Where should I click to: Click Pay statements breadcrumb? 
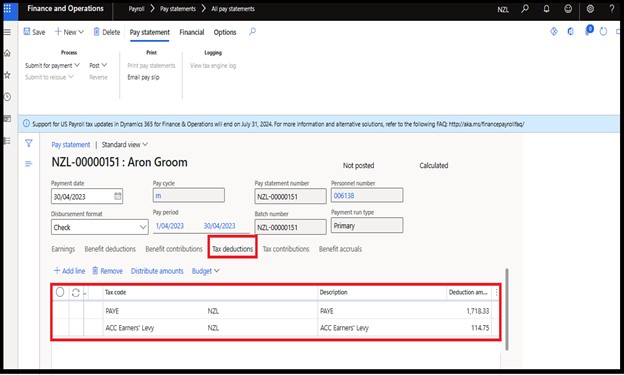click(x=177, y=9)
